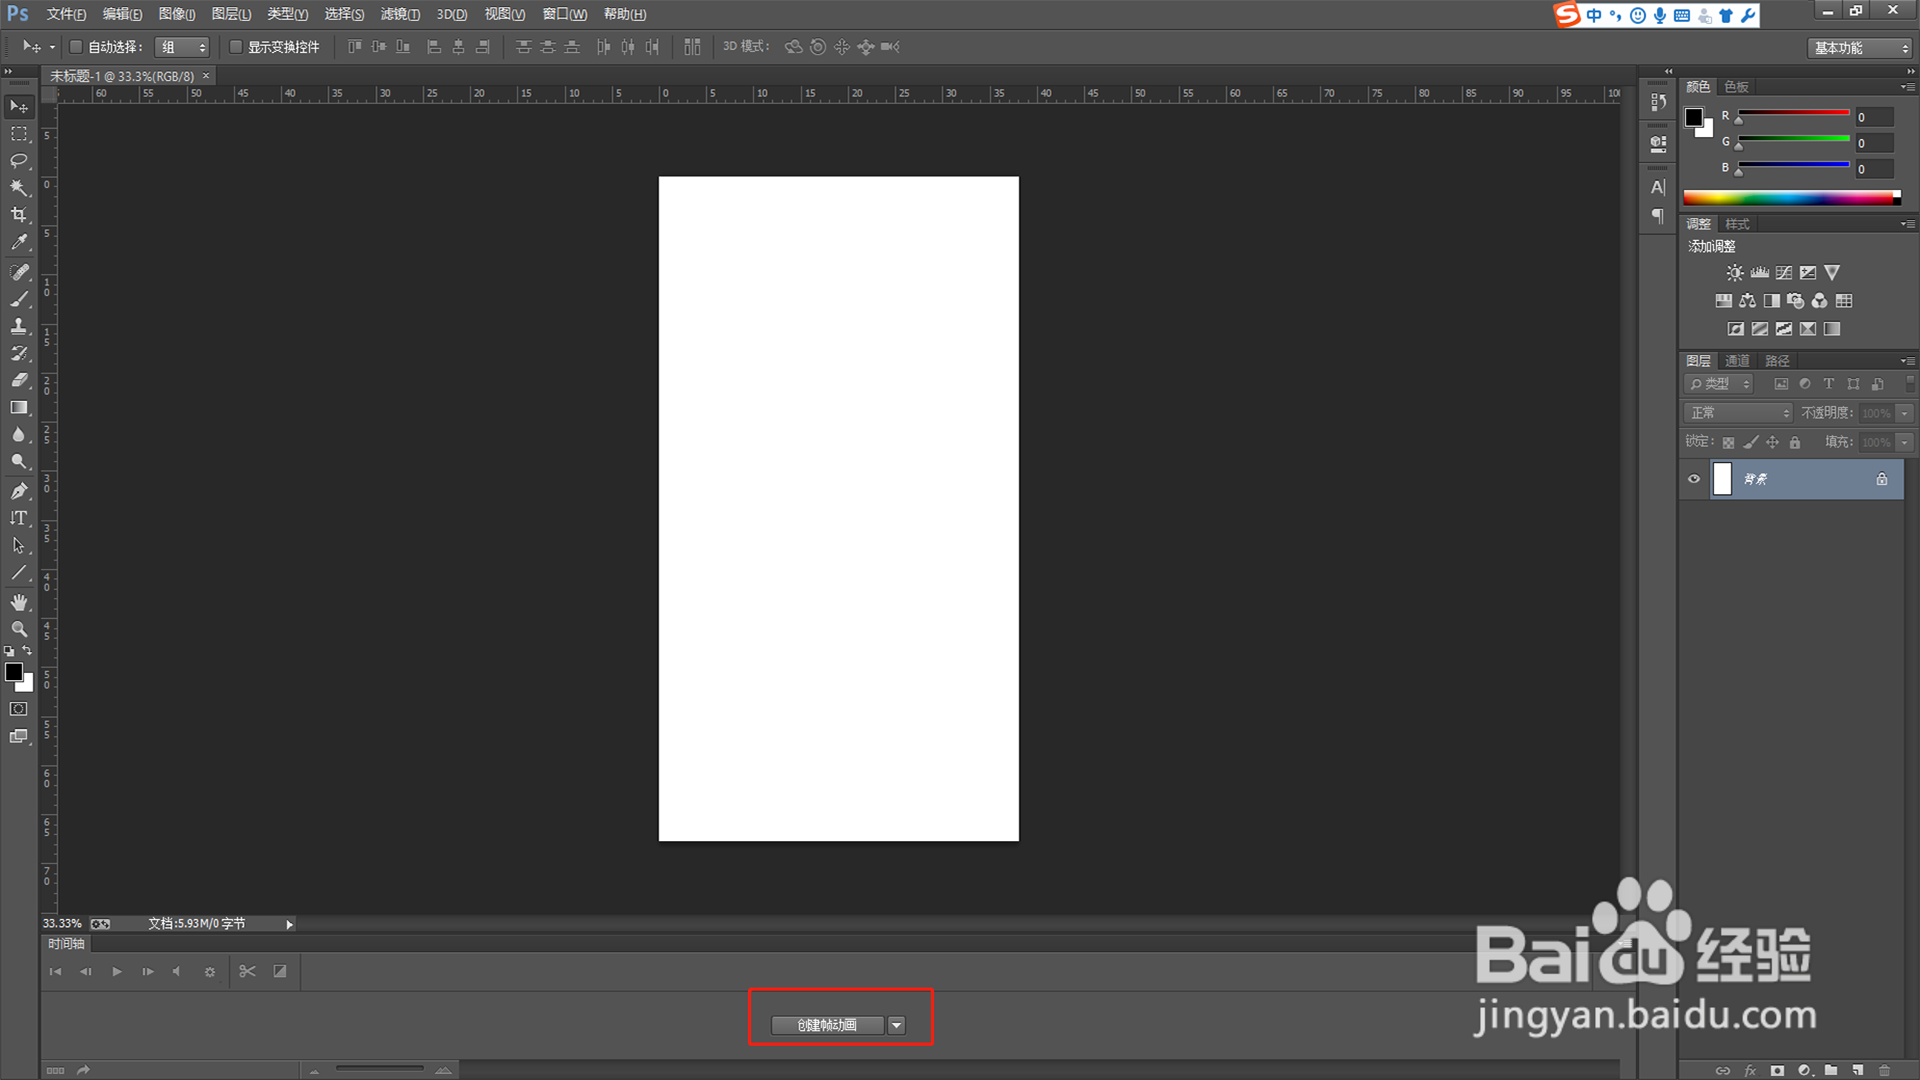Select the Eyedropper tool

point(19,242)
